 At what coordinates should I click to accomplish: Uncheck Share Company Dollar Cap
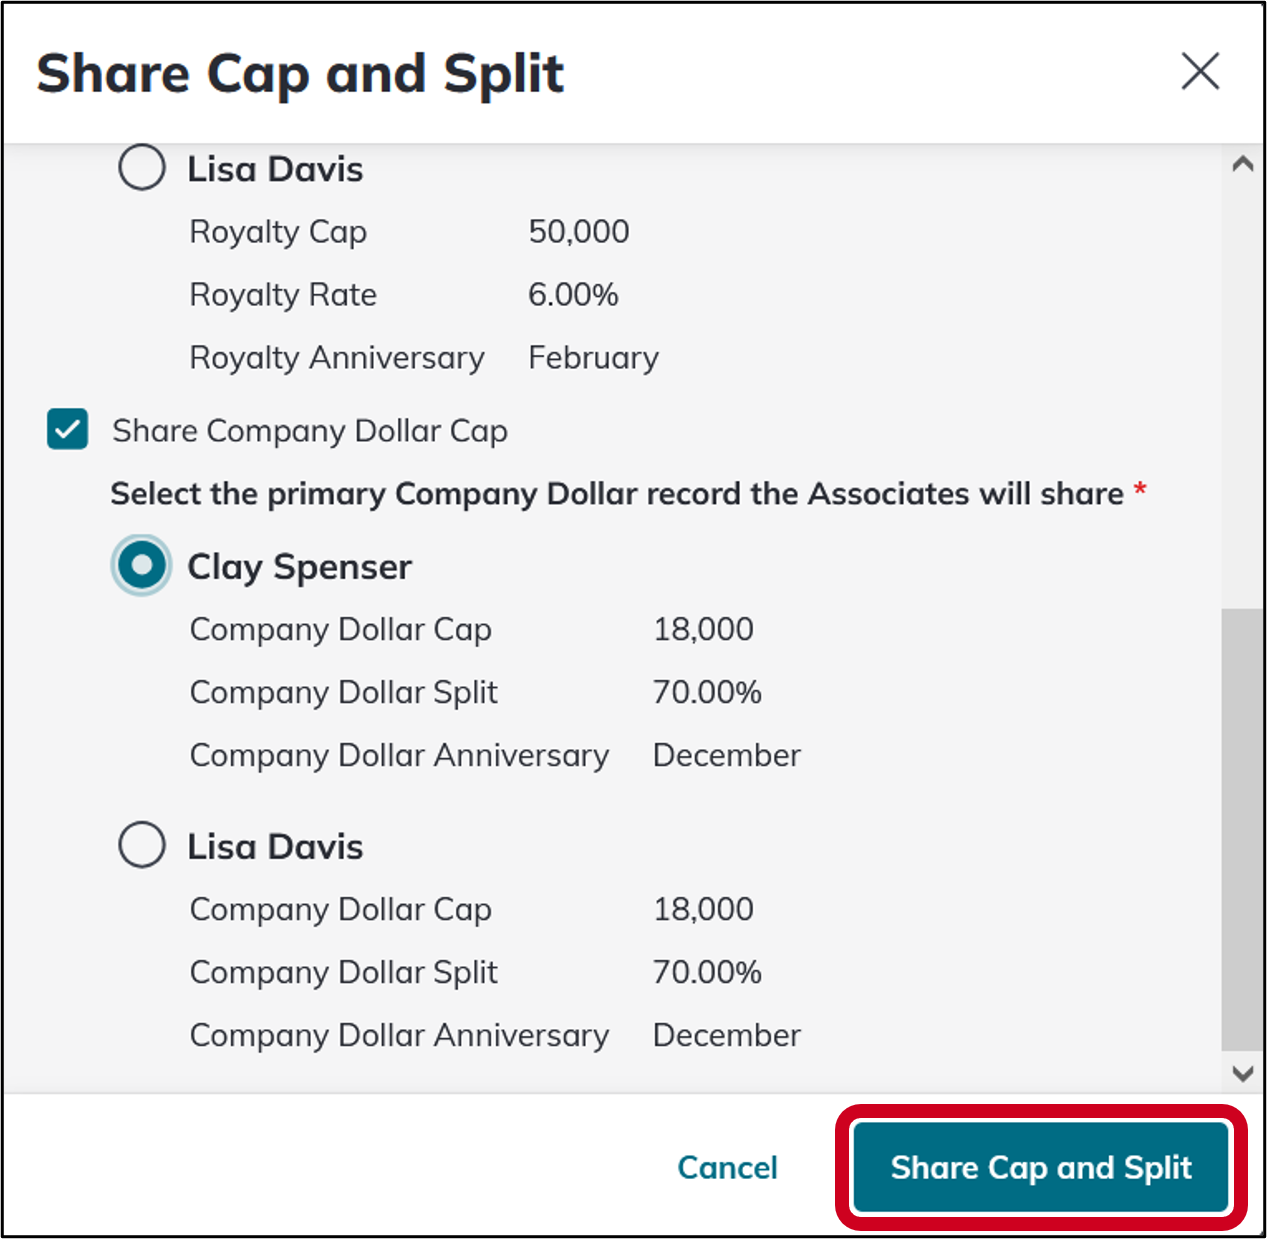pos(67,430)
